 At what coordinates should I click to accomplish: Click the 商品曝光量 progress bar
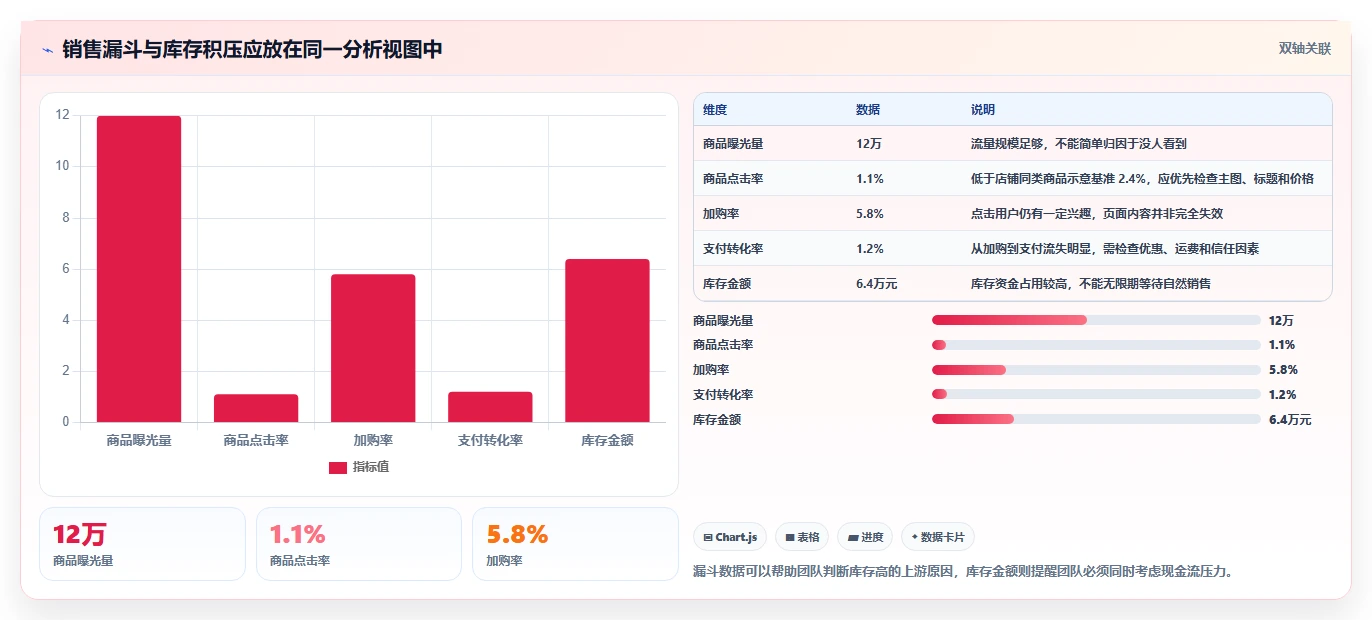tap(1096, 320)
